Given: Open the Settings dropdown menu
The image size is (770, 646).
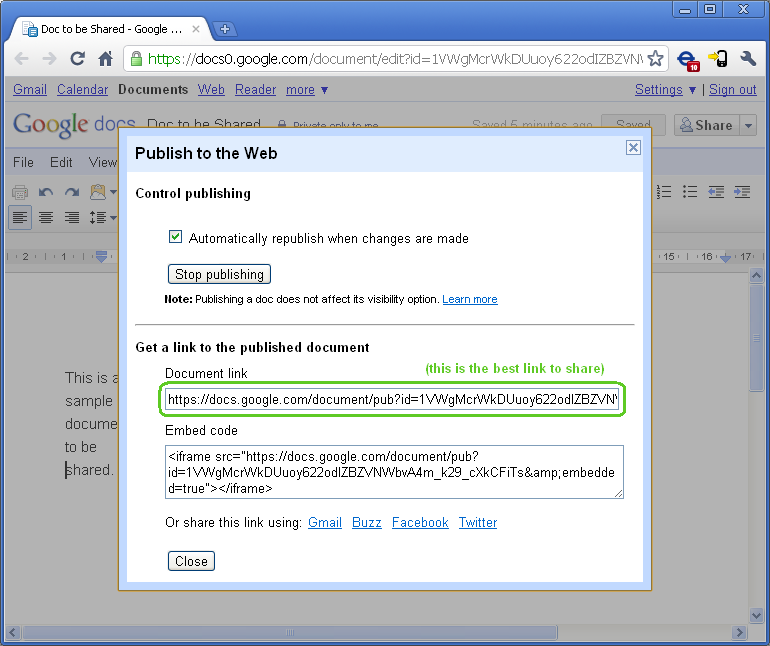Looking at the screenshot, I should click(x=664, y=90).
